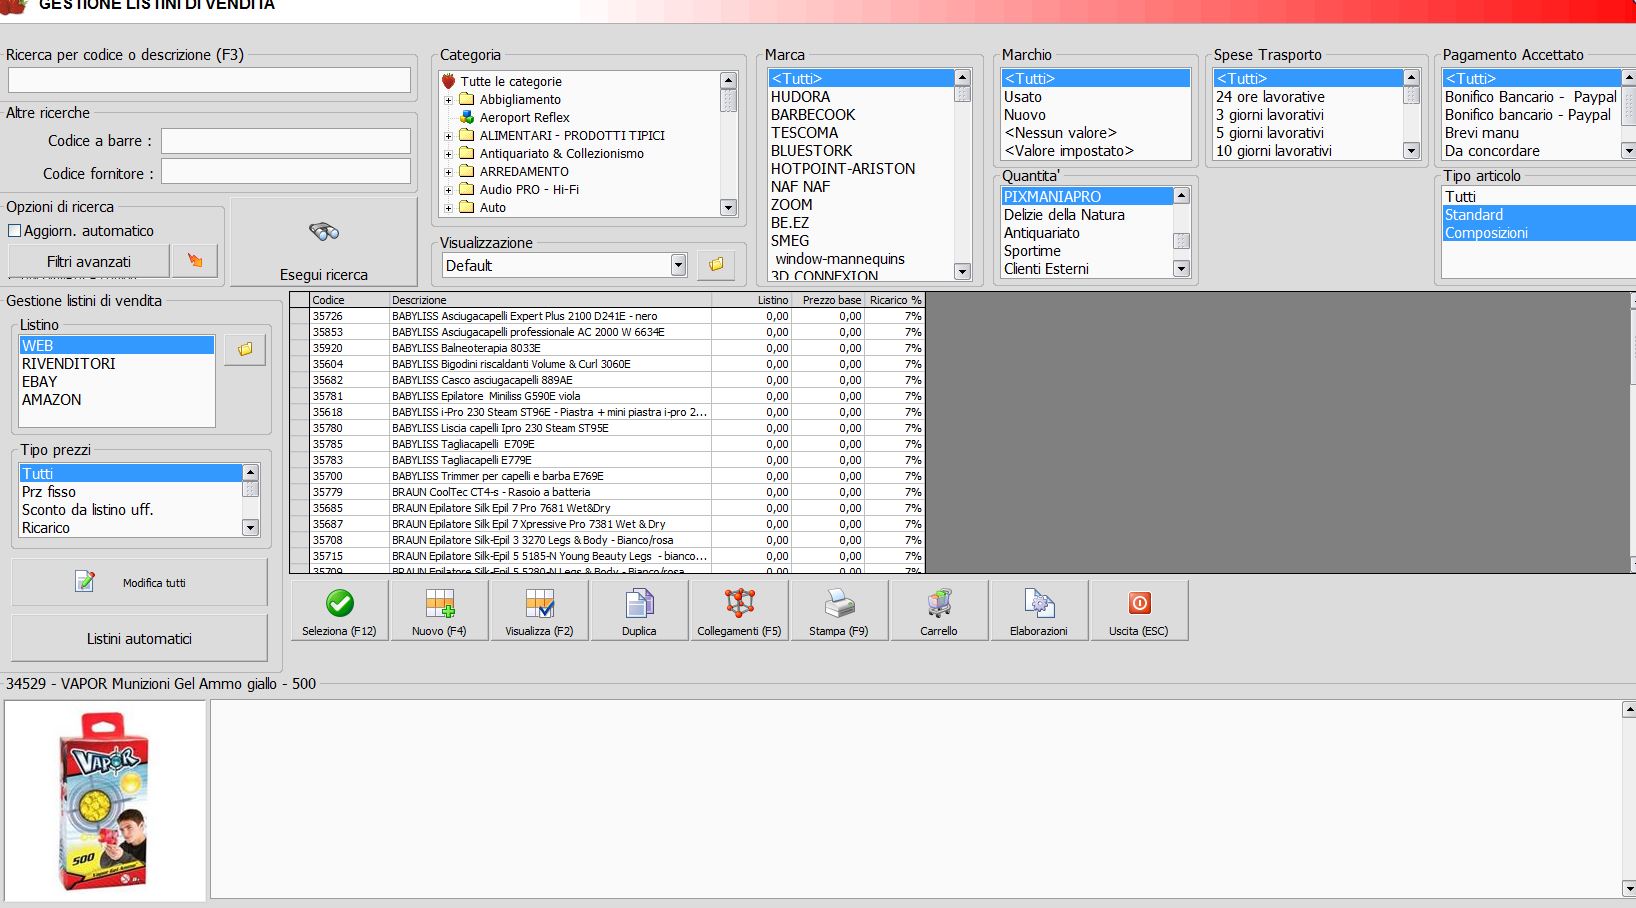Viewport: 1636px width, 908px height.
Task: Click the VAPOR product image thumbnail
Action: coord(105,801)
